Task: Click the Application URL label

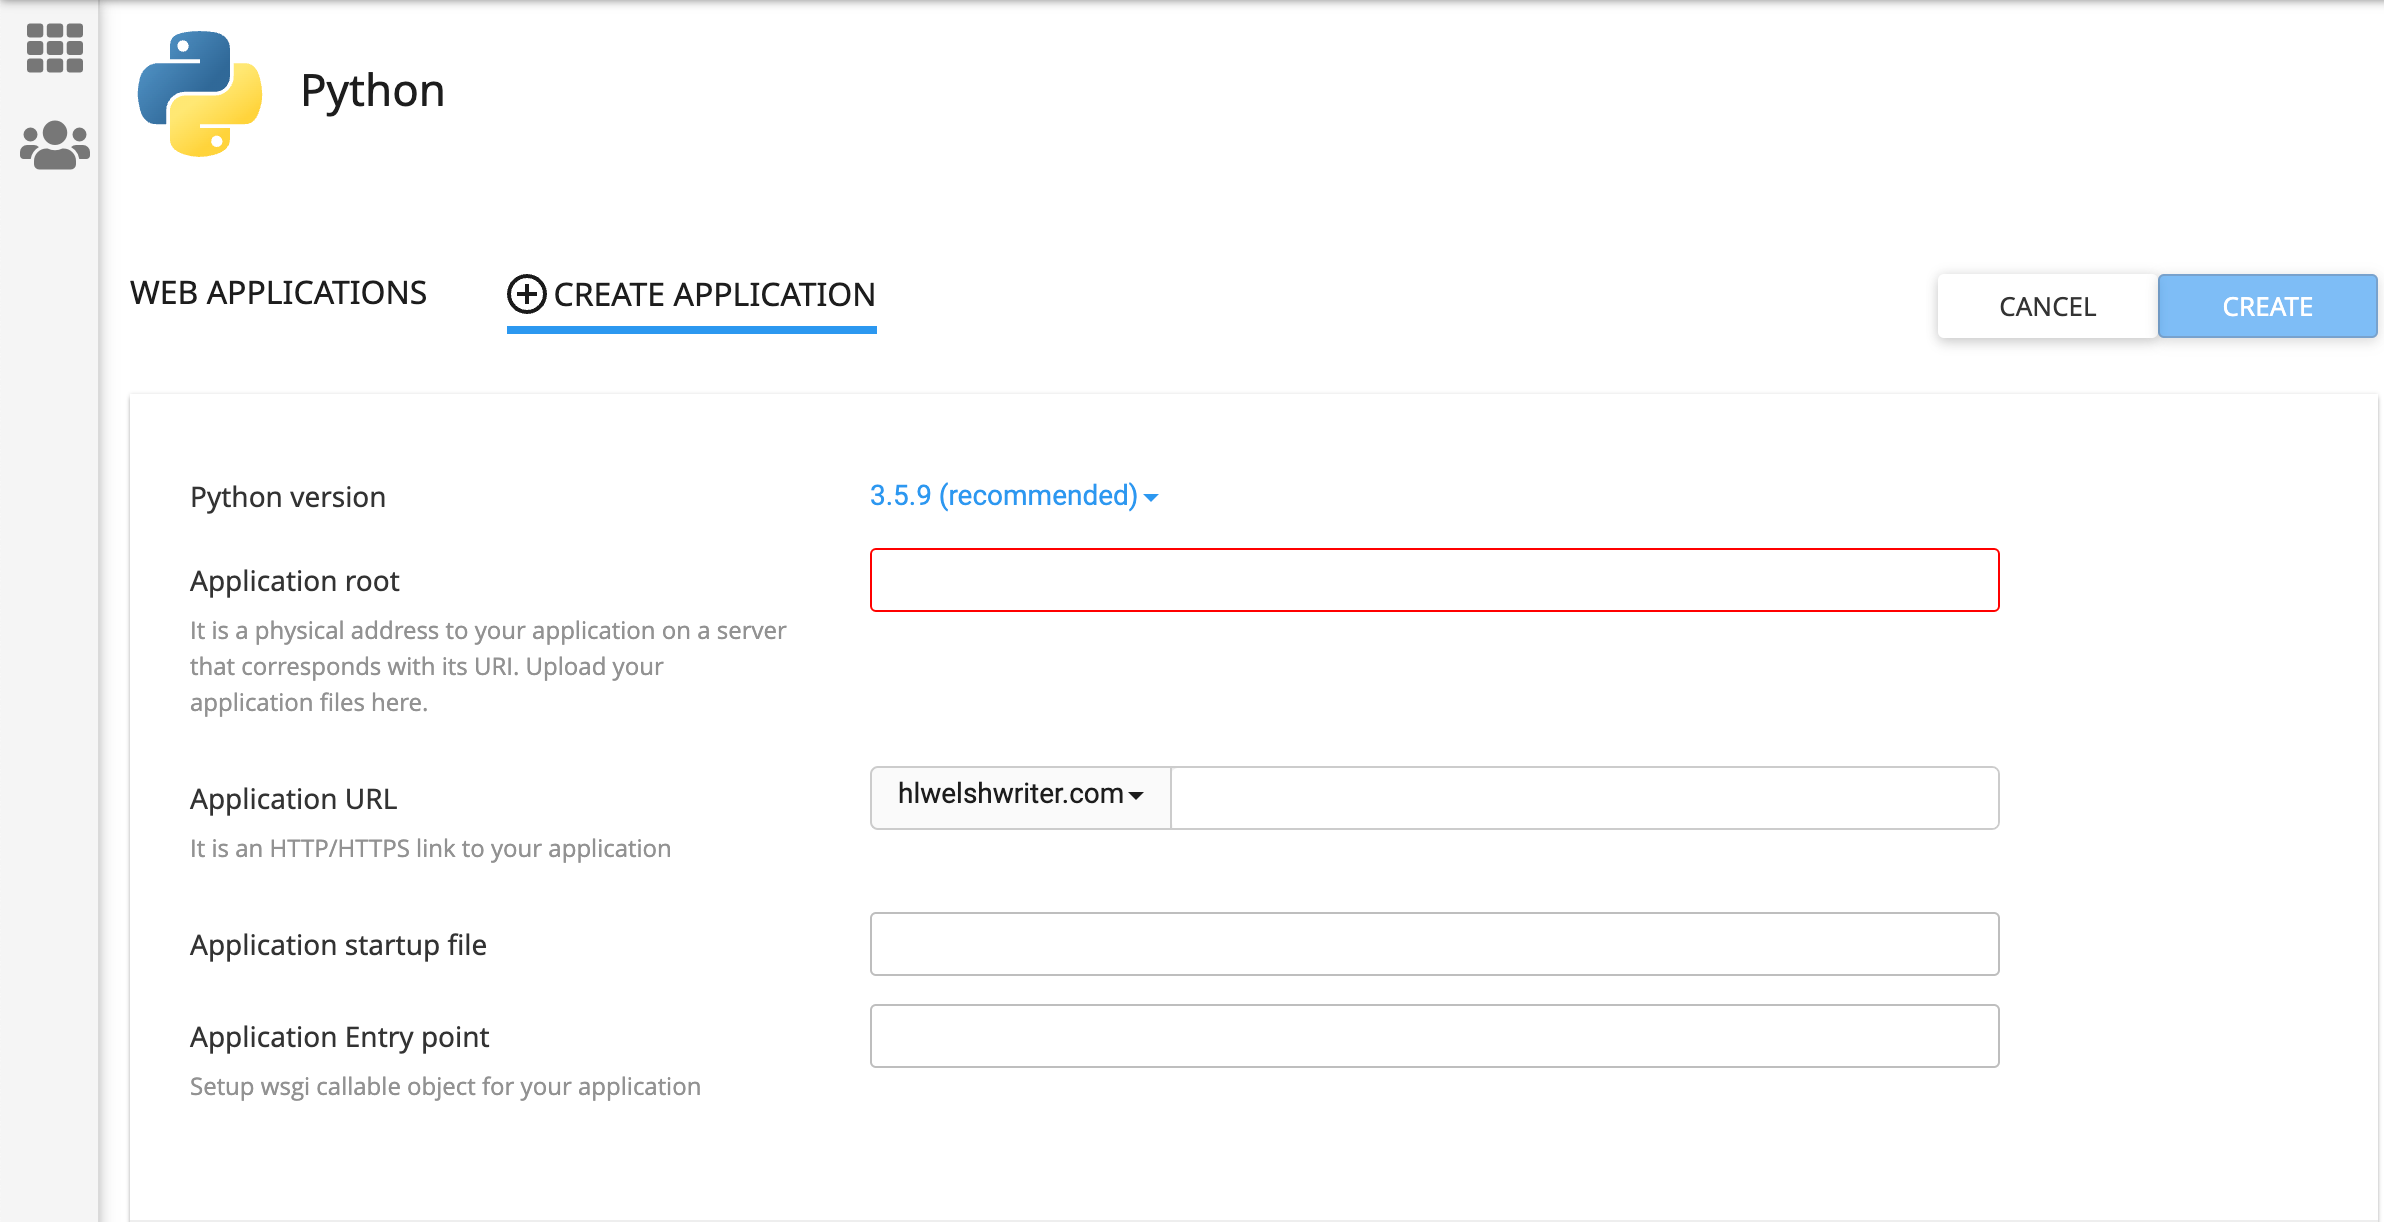Action: pyautogui.click(x=293, y=799)
